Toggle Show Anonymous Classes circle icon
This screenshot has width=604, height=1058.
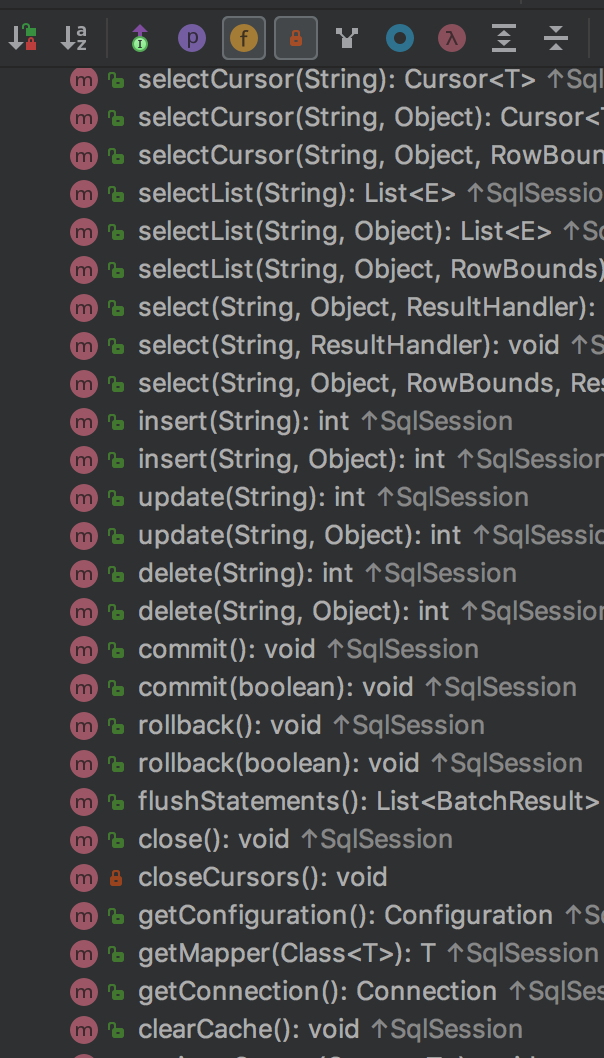pos(400,39)
